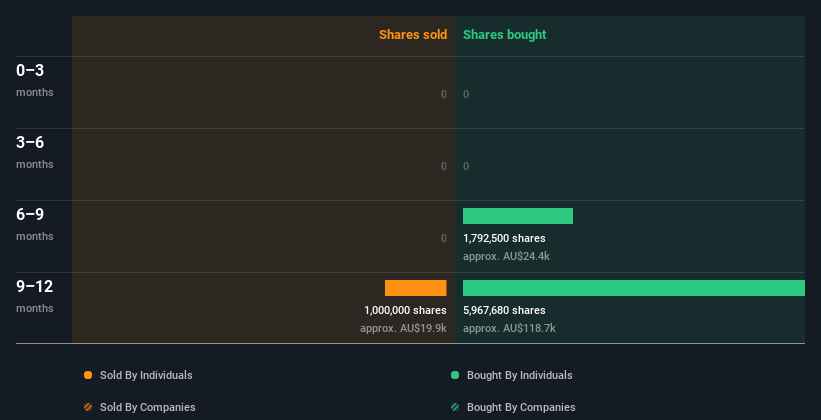
Task: Click the striped Bought By Companies legend icon
Action: click(455, 407)
